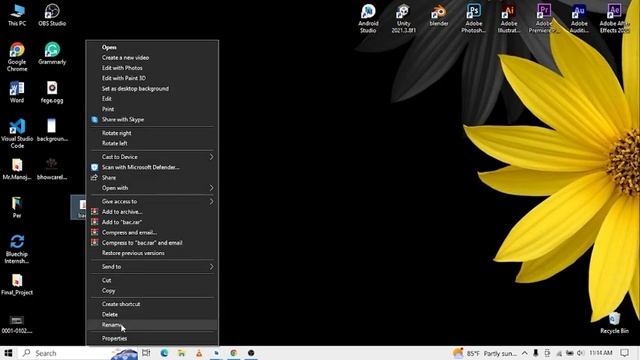Image resolution: width=640 pixels, height=360 pixels.
Task: Select the Final_Project desktop icon
Action: [17, 284]
